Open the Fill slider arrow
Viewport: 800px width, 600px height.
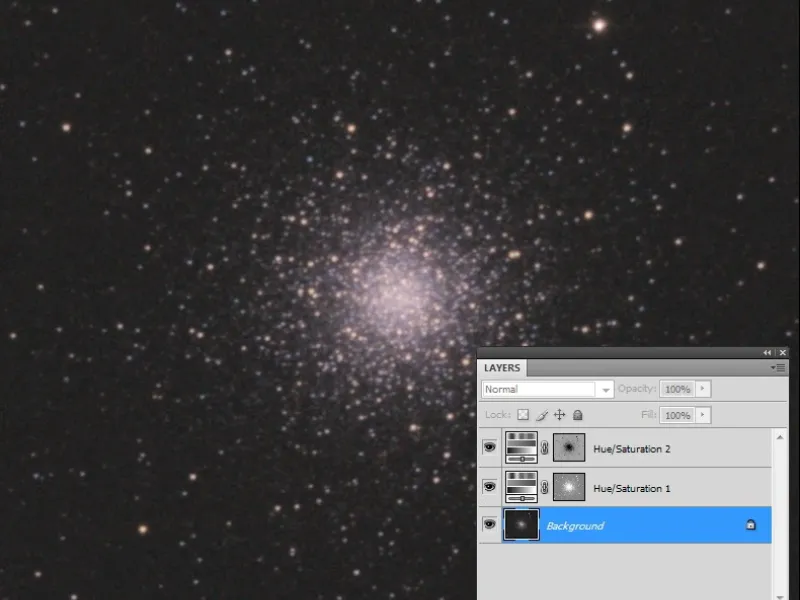(x=703, y=415)
